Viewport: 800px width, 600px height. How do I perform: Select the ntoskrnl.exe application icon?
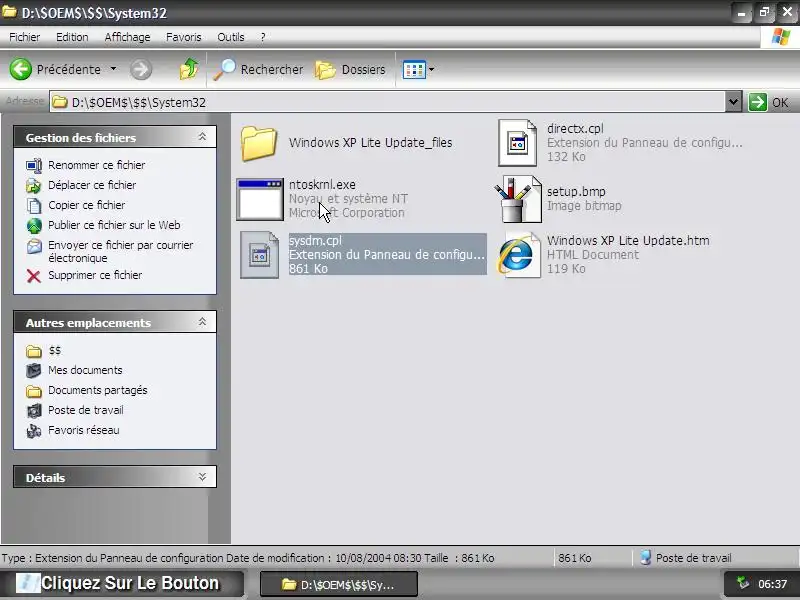pos(260,199)
